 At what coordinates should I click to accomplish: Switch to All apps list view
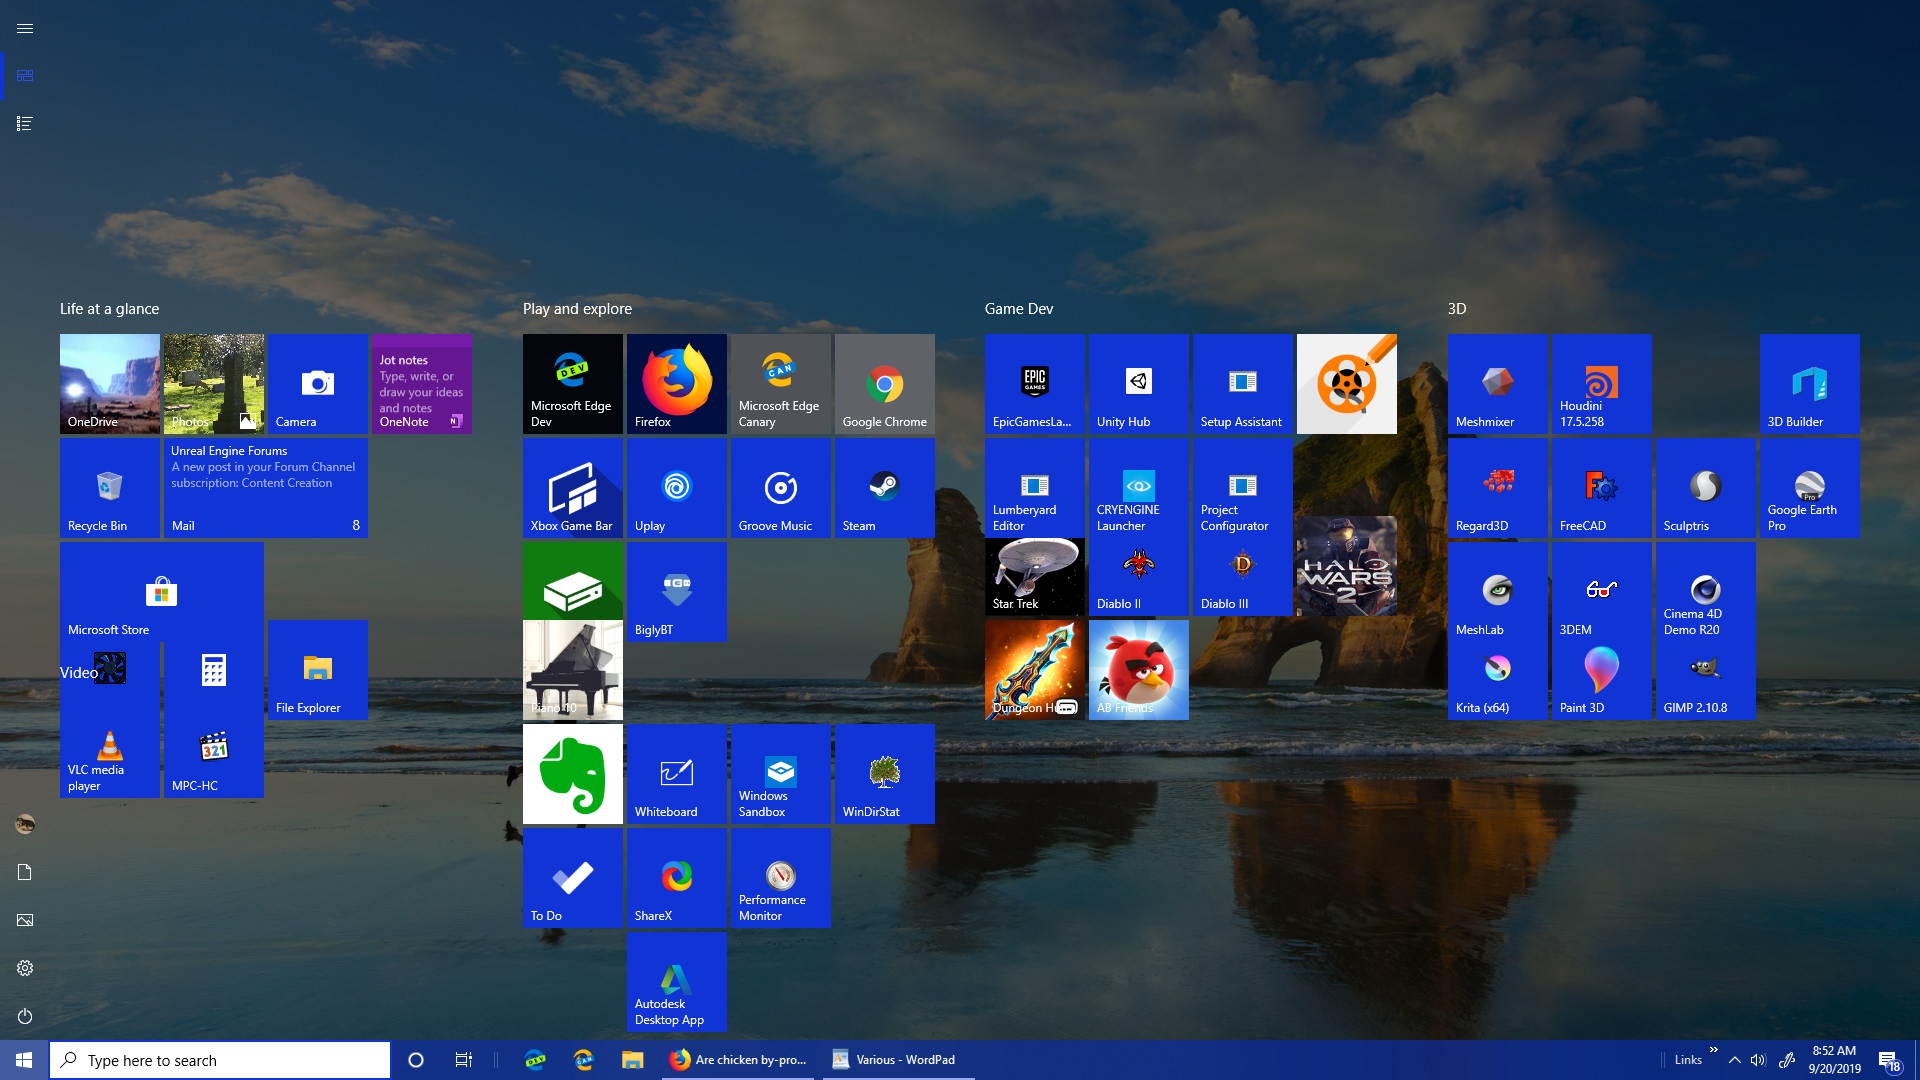[25, 124]
